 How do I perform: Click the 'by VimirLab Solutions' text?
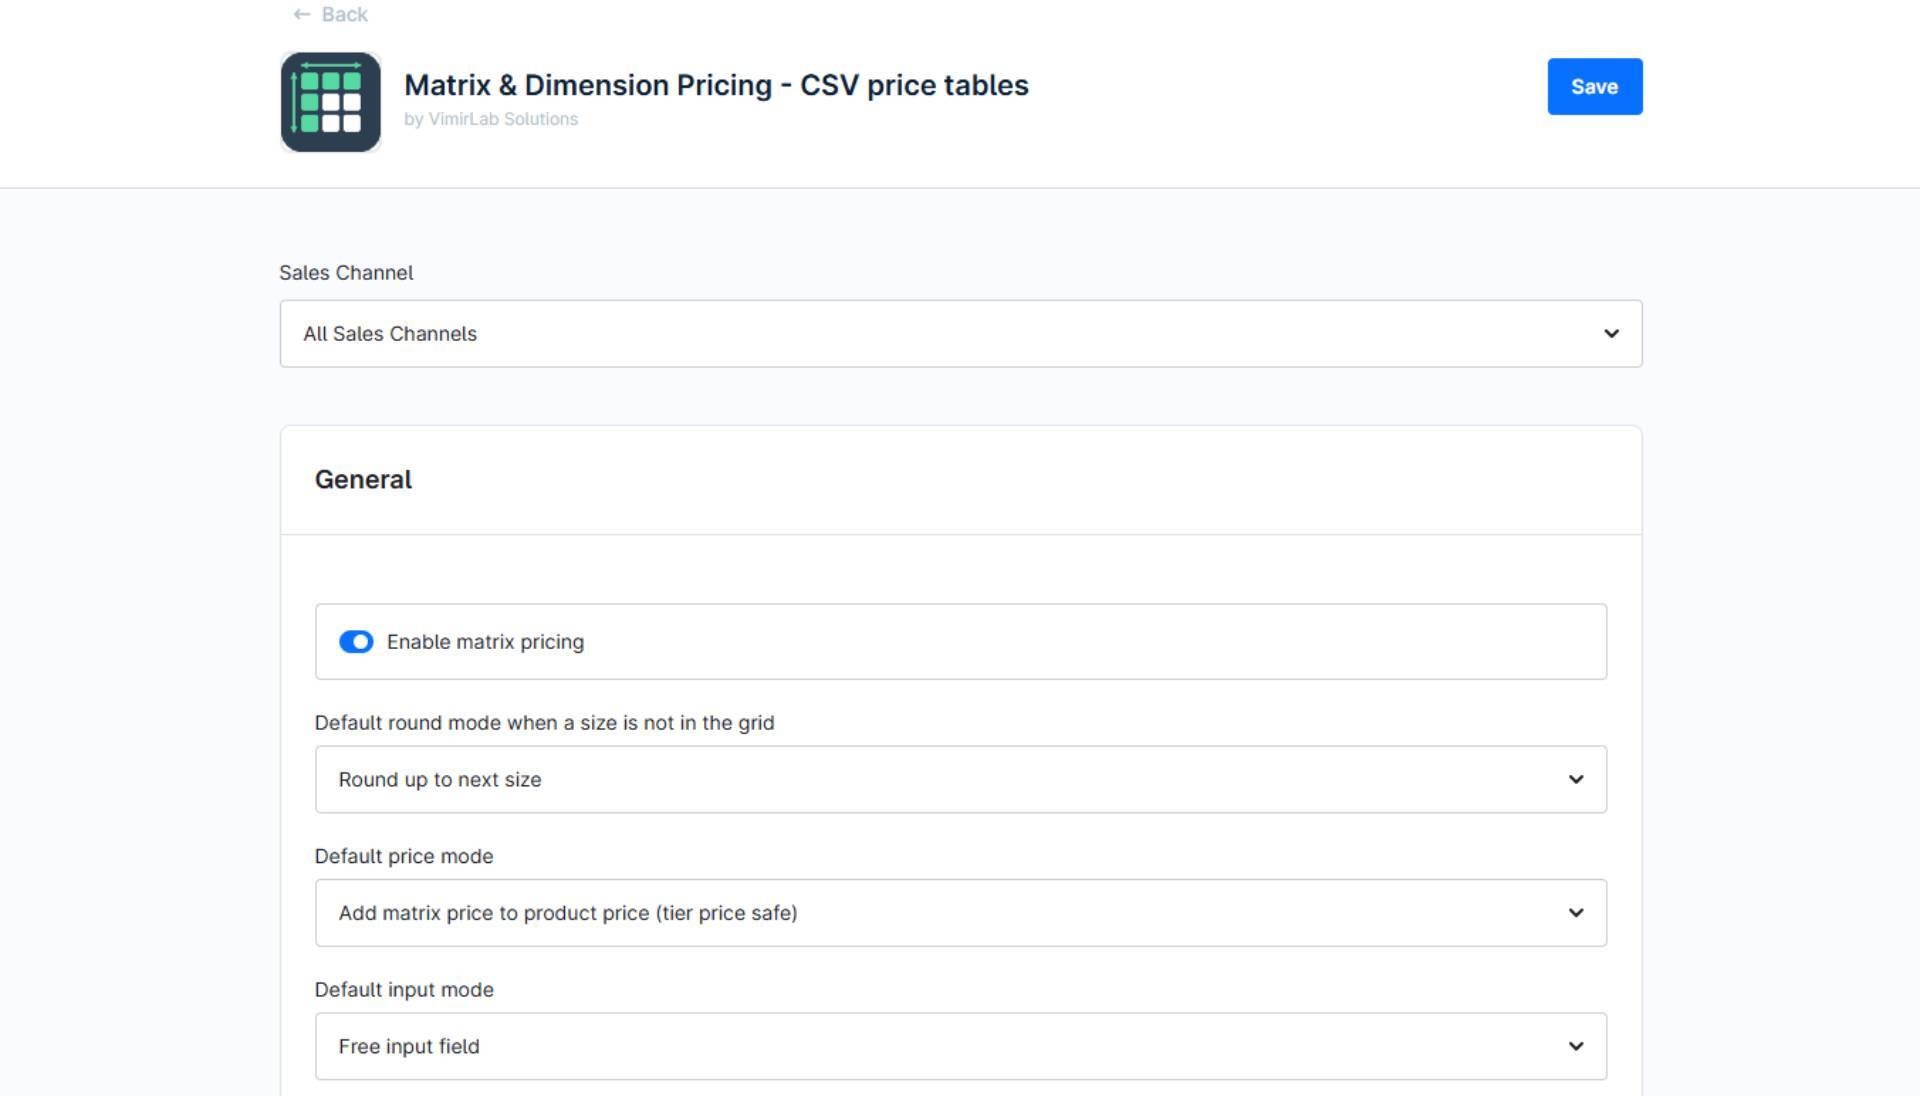pos(491,119)
